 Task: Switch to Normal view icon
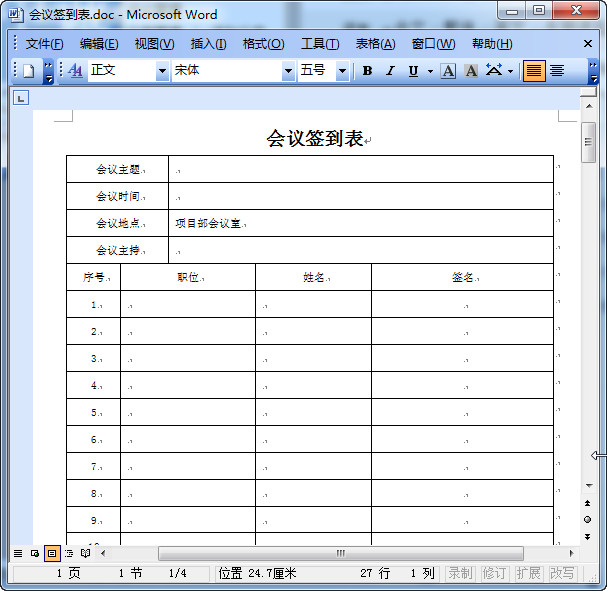pyautogui.click(x=18, y=553)
